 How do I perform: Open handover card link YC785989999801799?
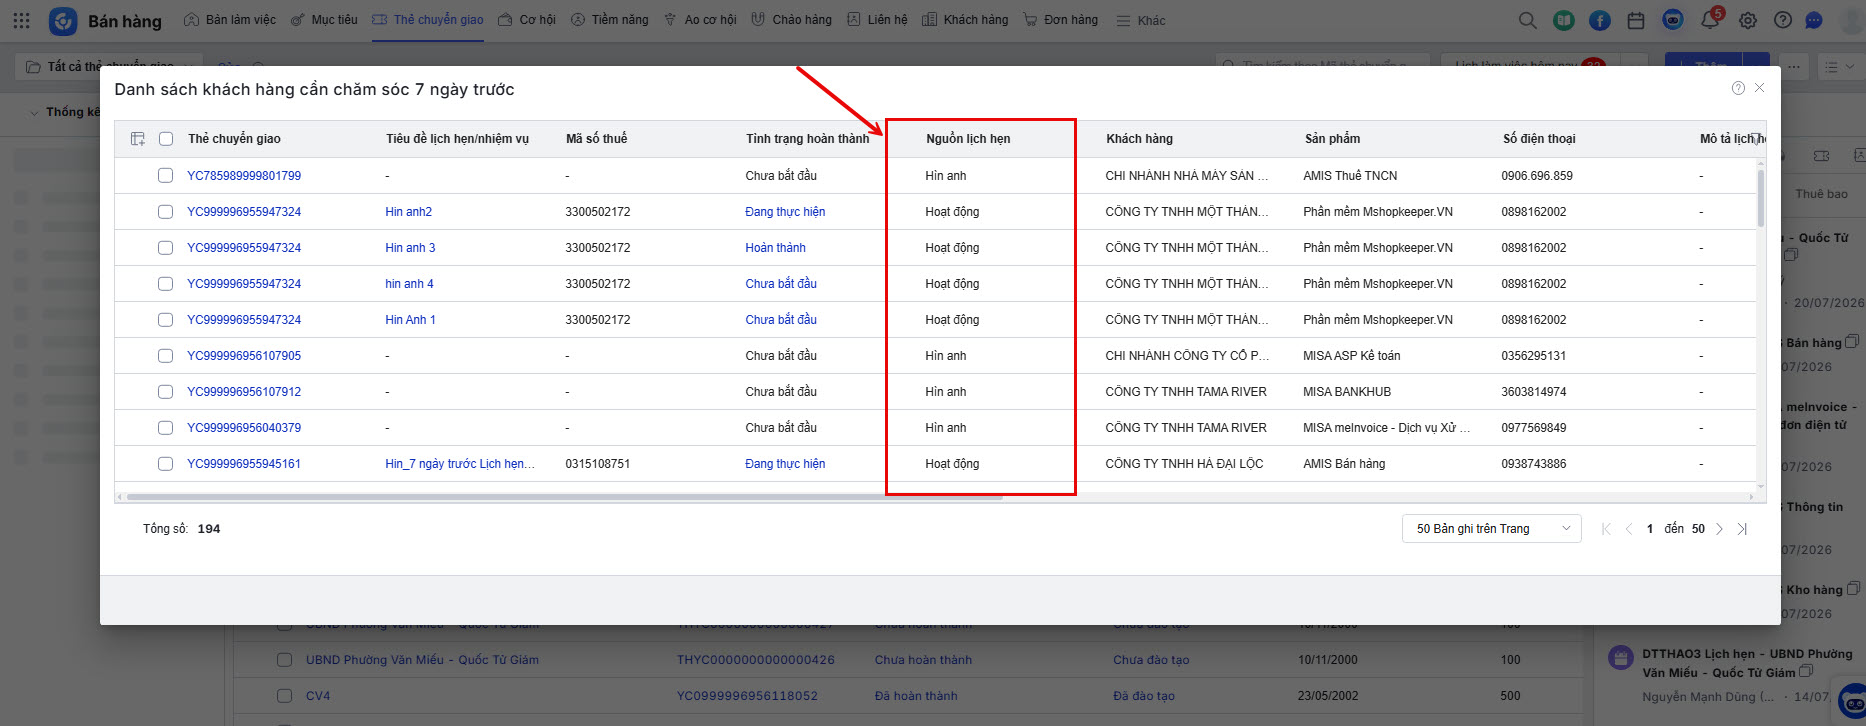coord(244,176)
